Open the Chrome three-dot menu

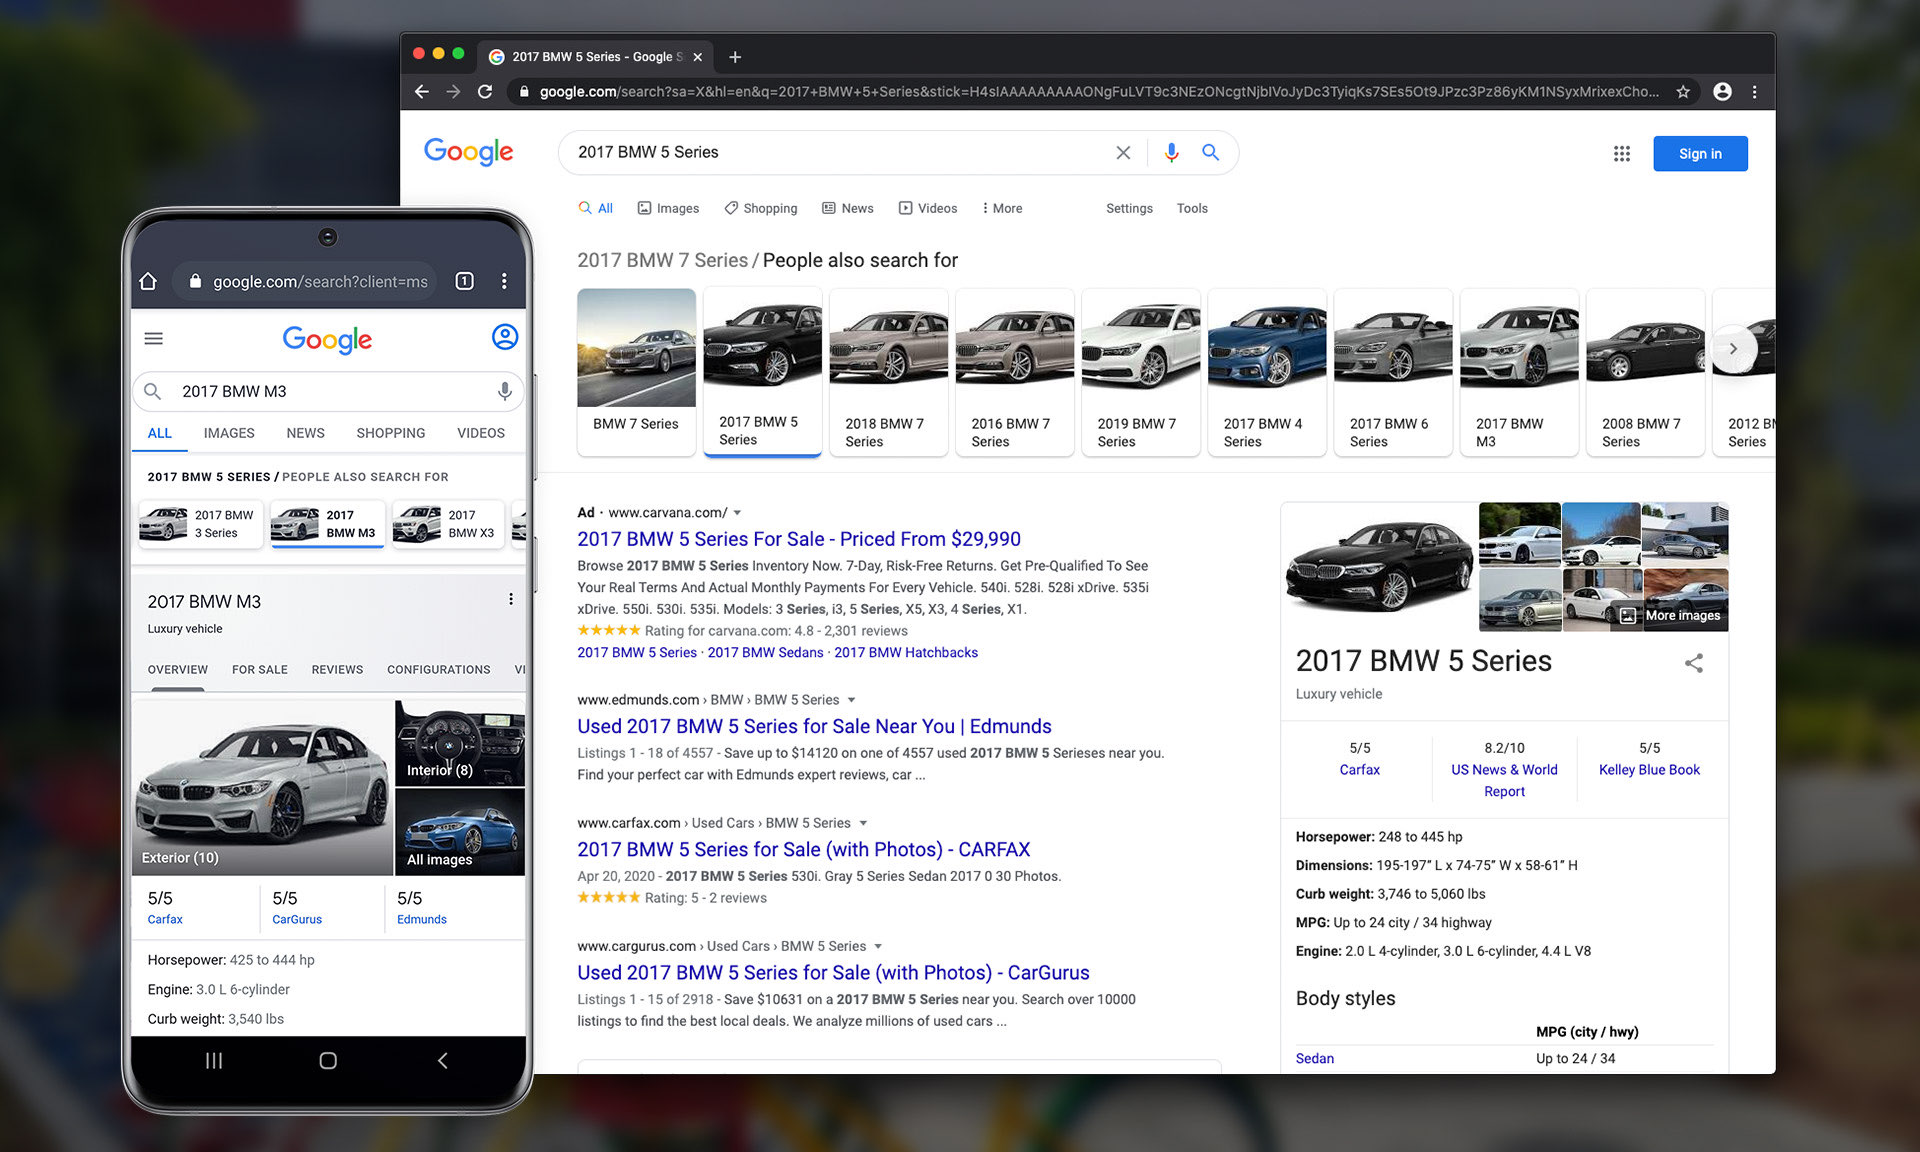[1754, 92]
